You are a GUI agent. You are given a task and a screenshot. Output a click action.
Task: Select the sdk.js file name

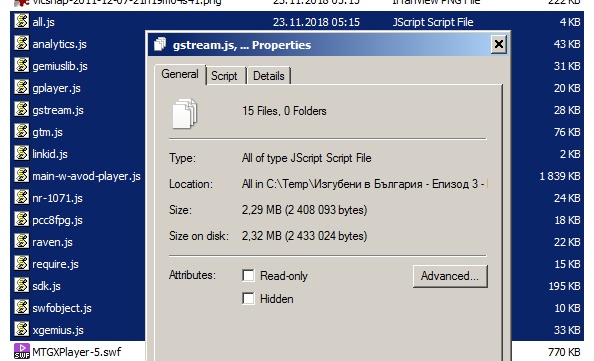(46, 286)
